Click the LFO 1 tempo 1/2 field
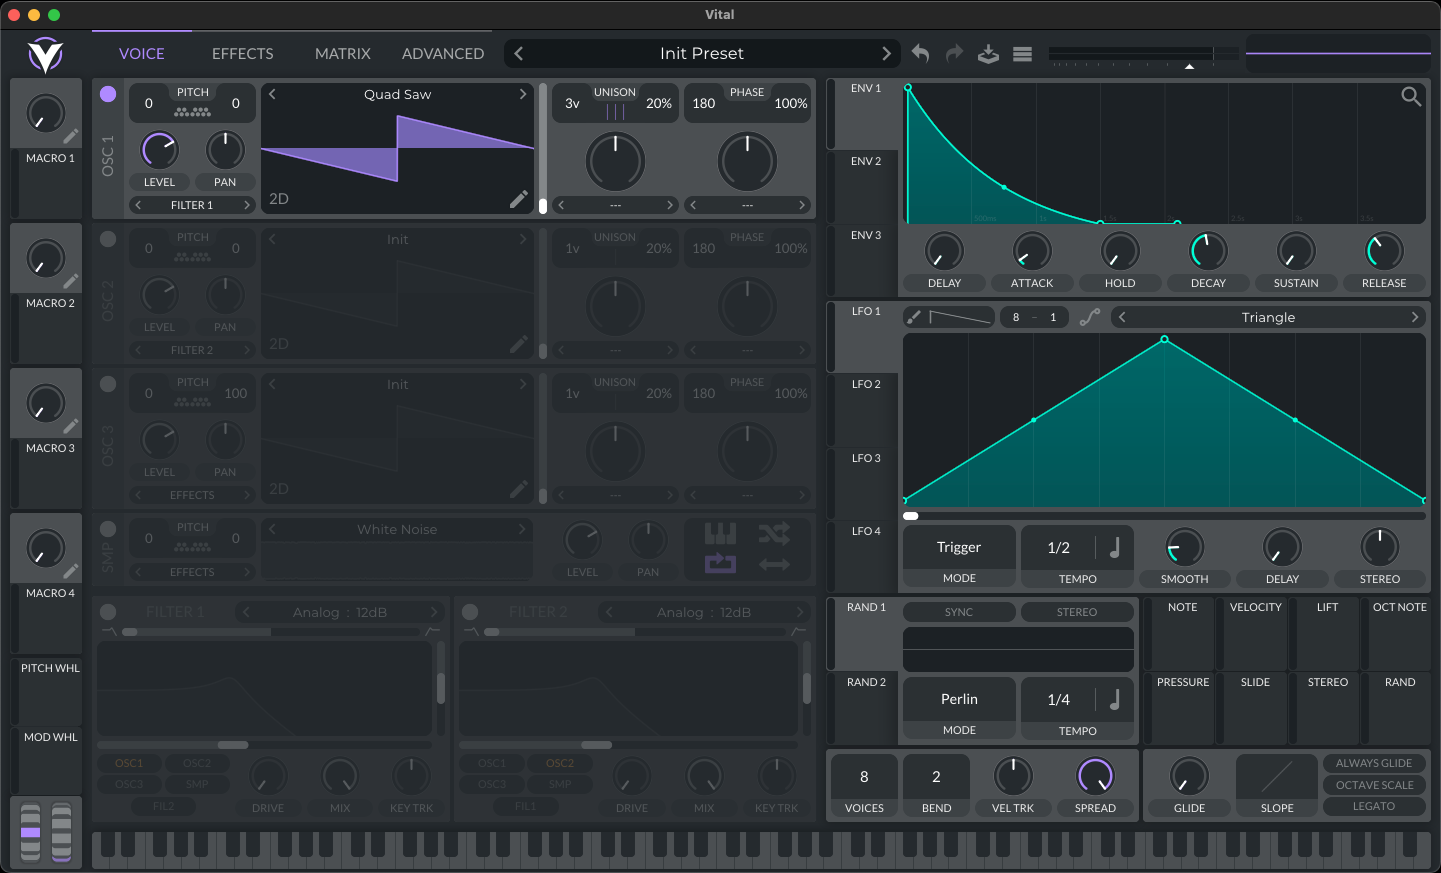 pyautogui.click(x=1059, y=547)
